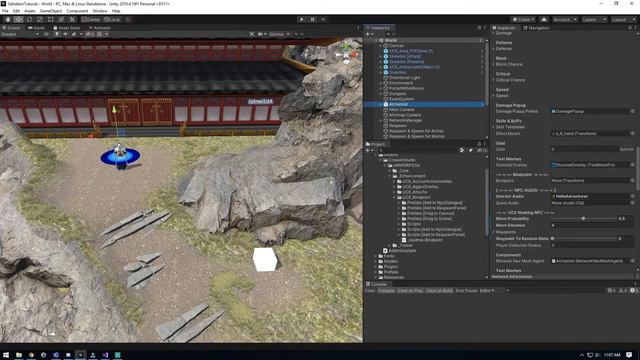Click the Gold value input field
Image resolution: width=640 pixels, height=360 pixels.
584,149
